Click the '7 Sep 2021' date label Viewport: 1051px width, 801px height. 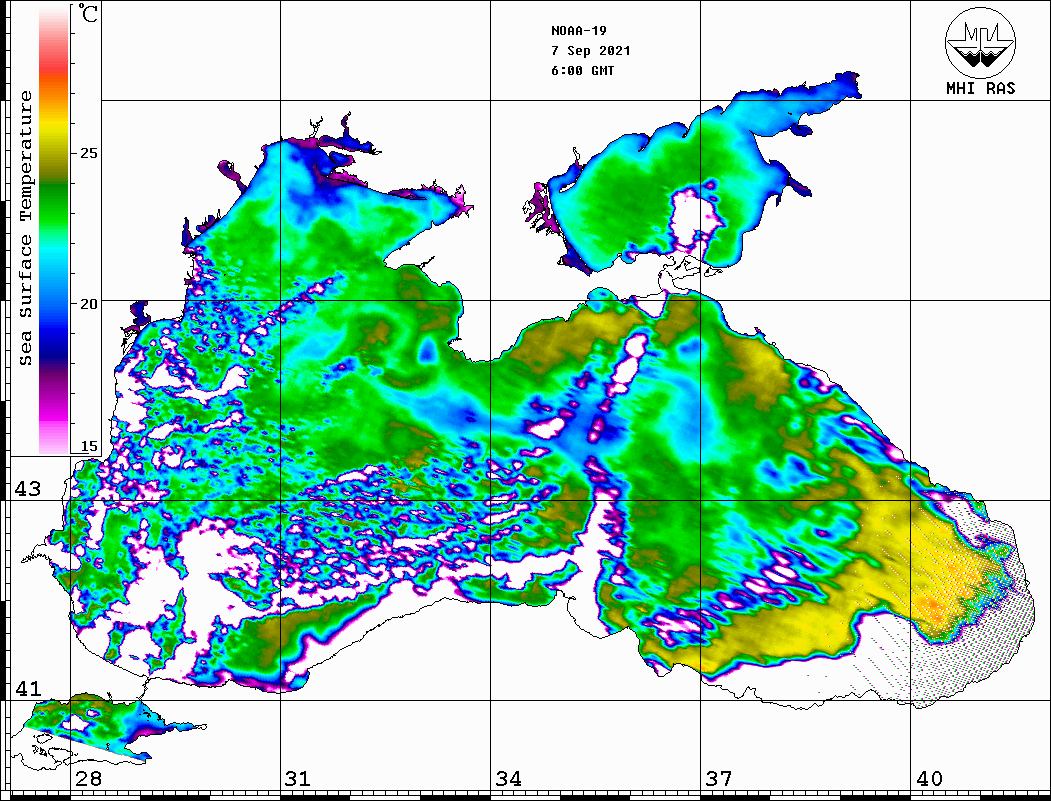pyautogui.click(x=591, y=51)
